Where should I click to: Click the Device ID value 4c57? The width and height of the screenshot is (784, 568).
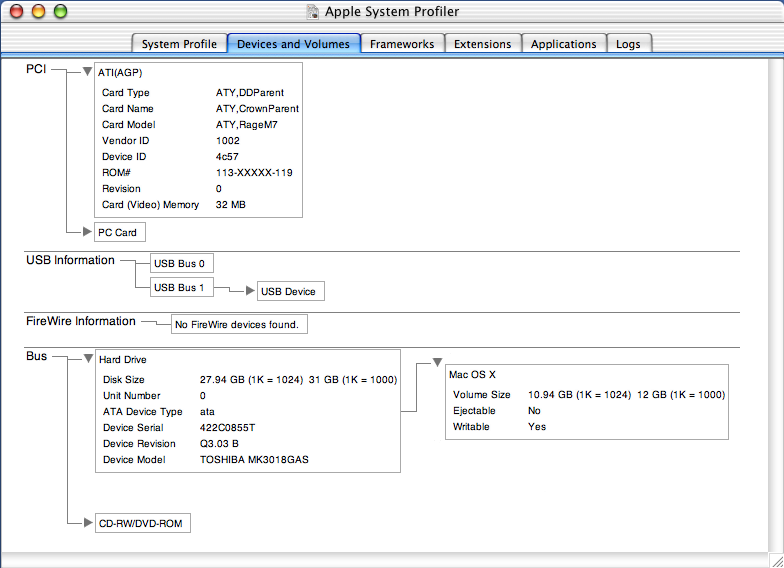[227, 156]
